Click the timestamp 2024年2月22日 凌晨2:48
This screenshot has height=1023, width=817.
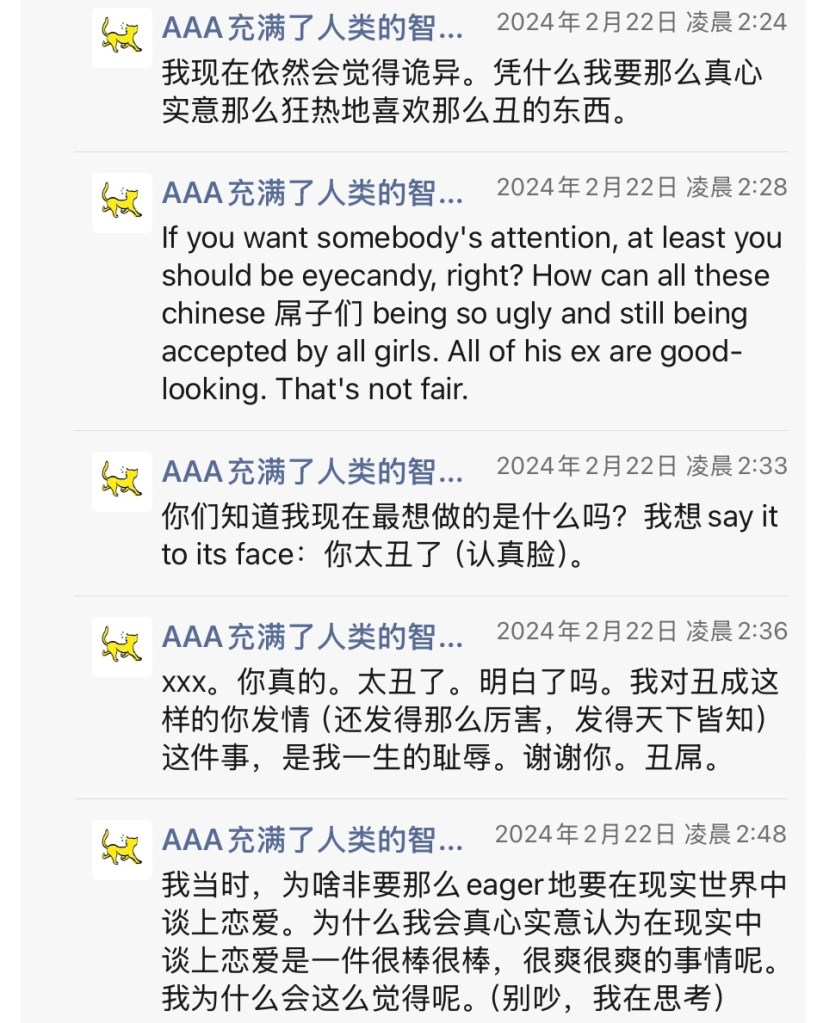pyautogui.click(x=641, y=834)
